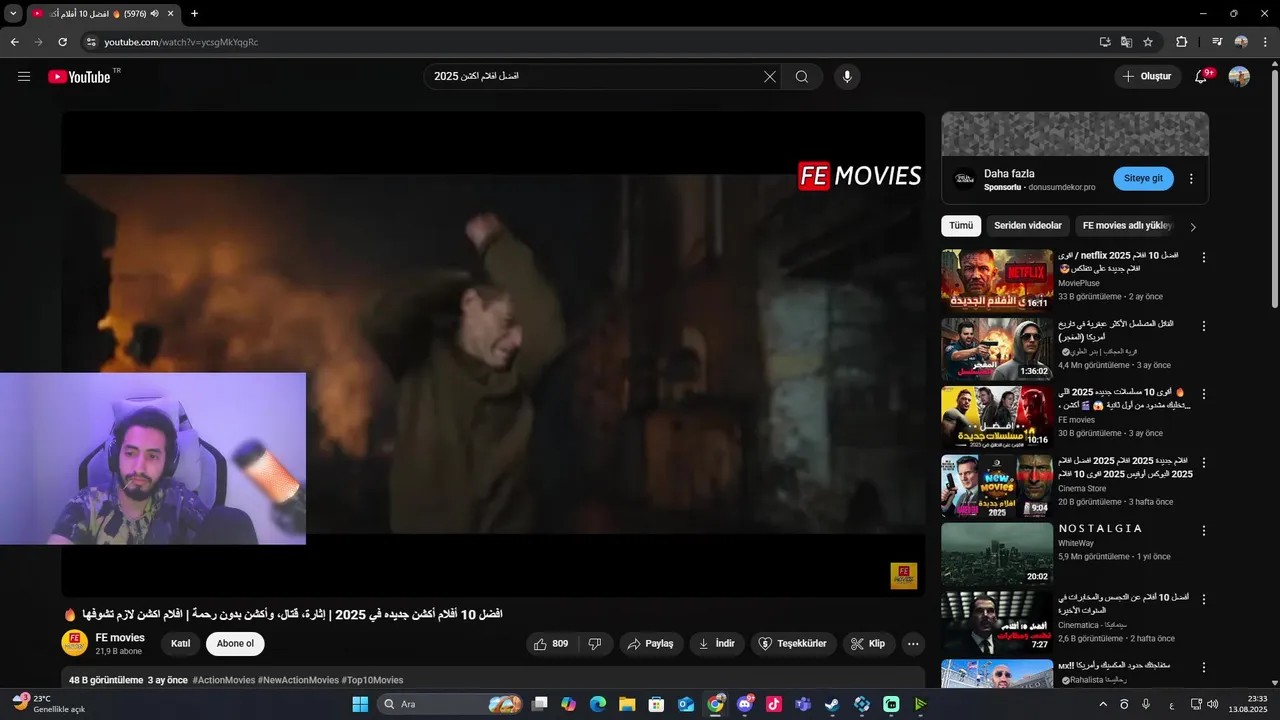Click the Siteye git ad button
This screenshot has width=1280, height=720.
click(x=1143, y=179)
